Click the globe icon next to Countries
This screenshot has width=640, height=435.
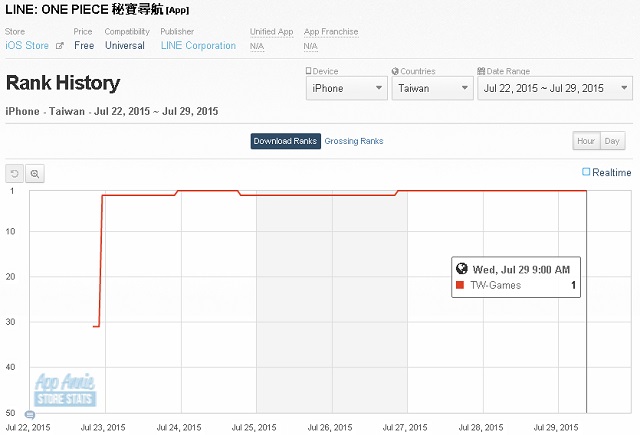pos(395,71)
